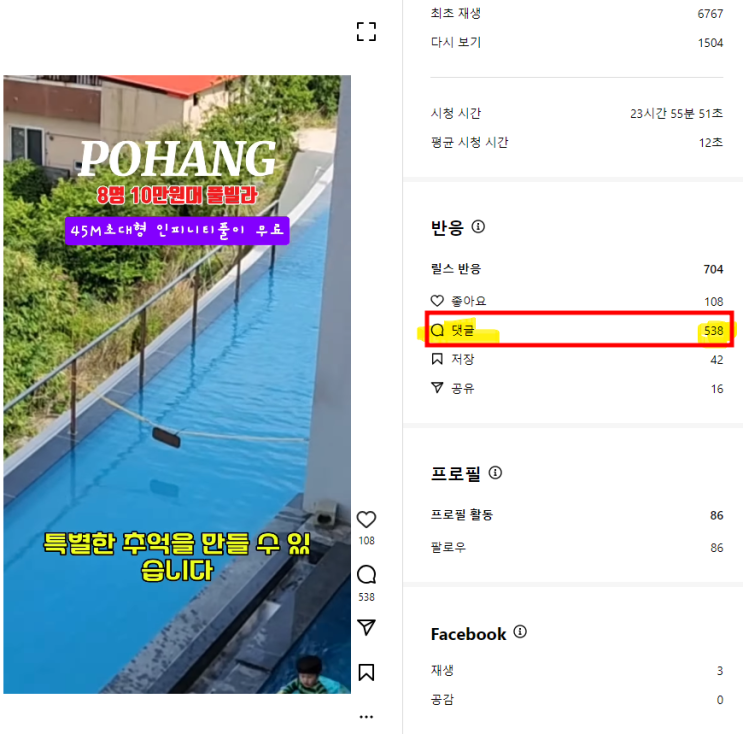Select the highlighted 댓글 row
The height and width of the screenshot is (734, 743).
(x=579, y=329)
